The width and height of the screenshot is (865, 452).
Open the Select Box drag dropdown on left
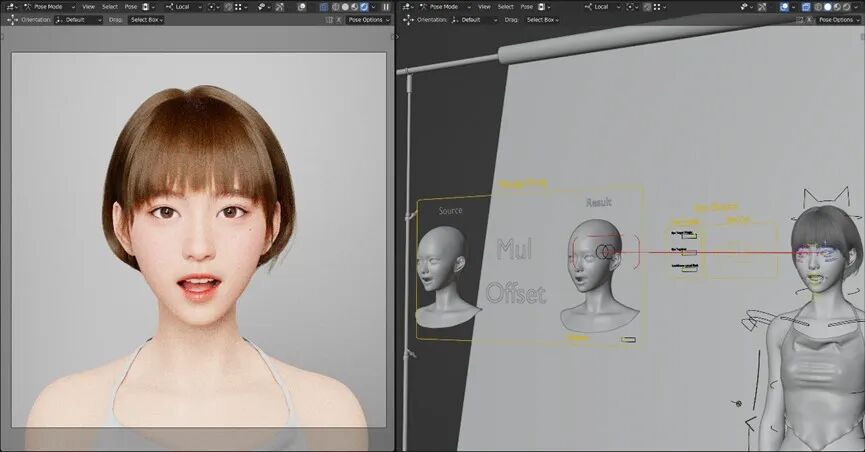point(146,19)
